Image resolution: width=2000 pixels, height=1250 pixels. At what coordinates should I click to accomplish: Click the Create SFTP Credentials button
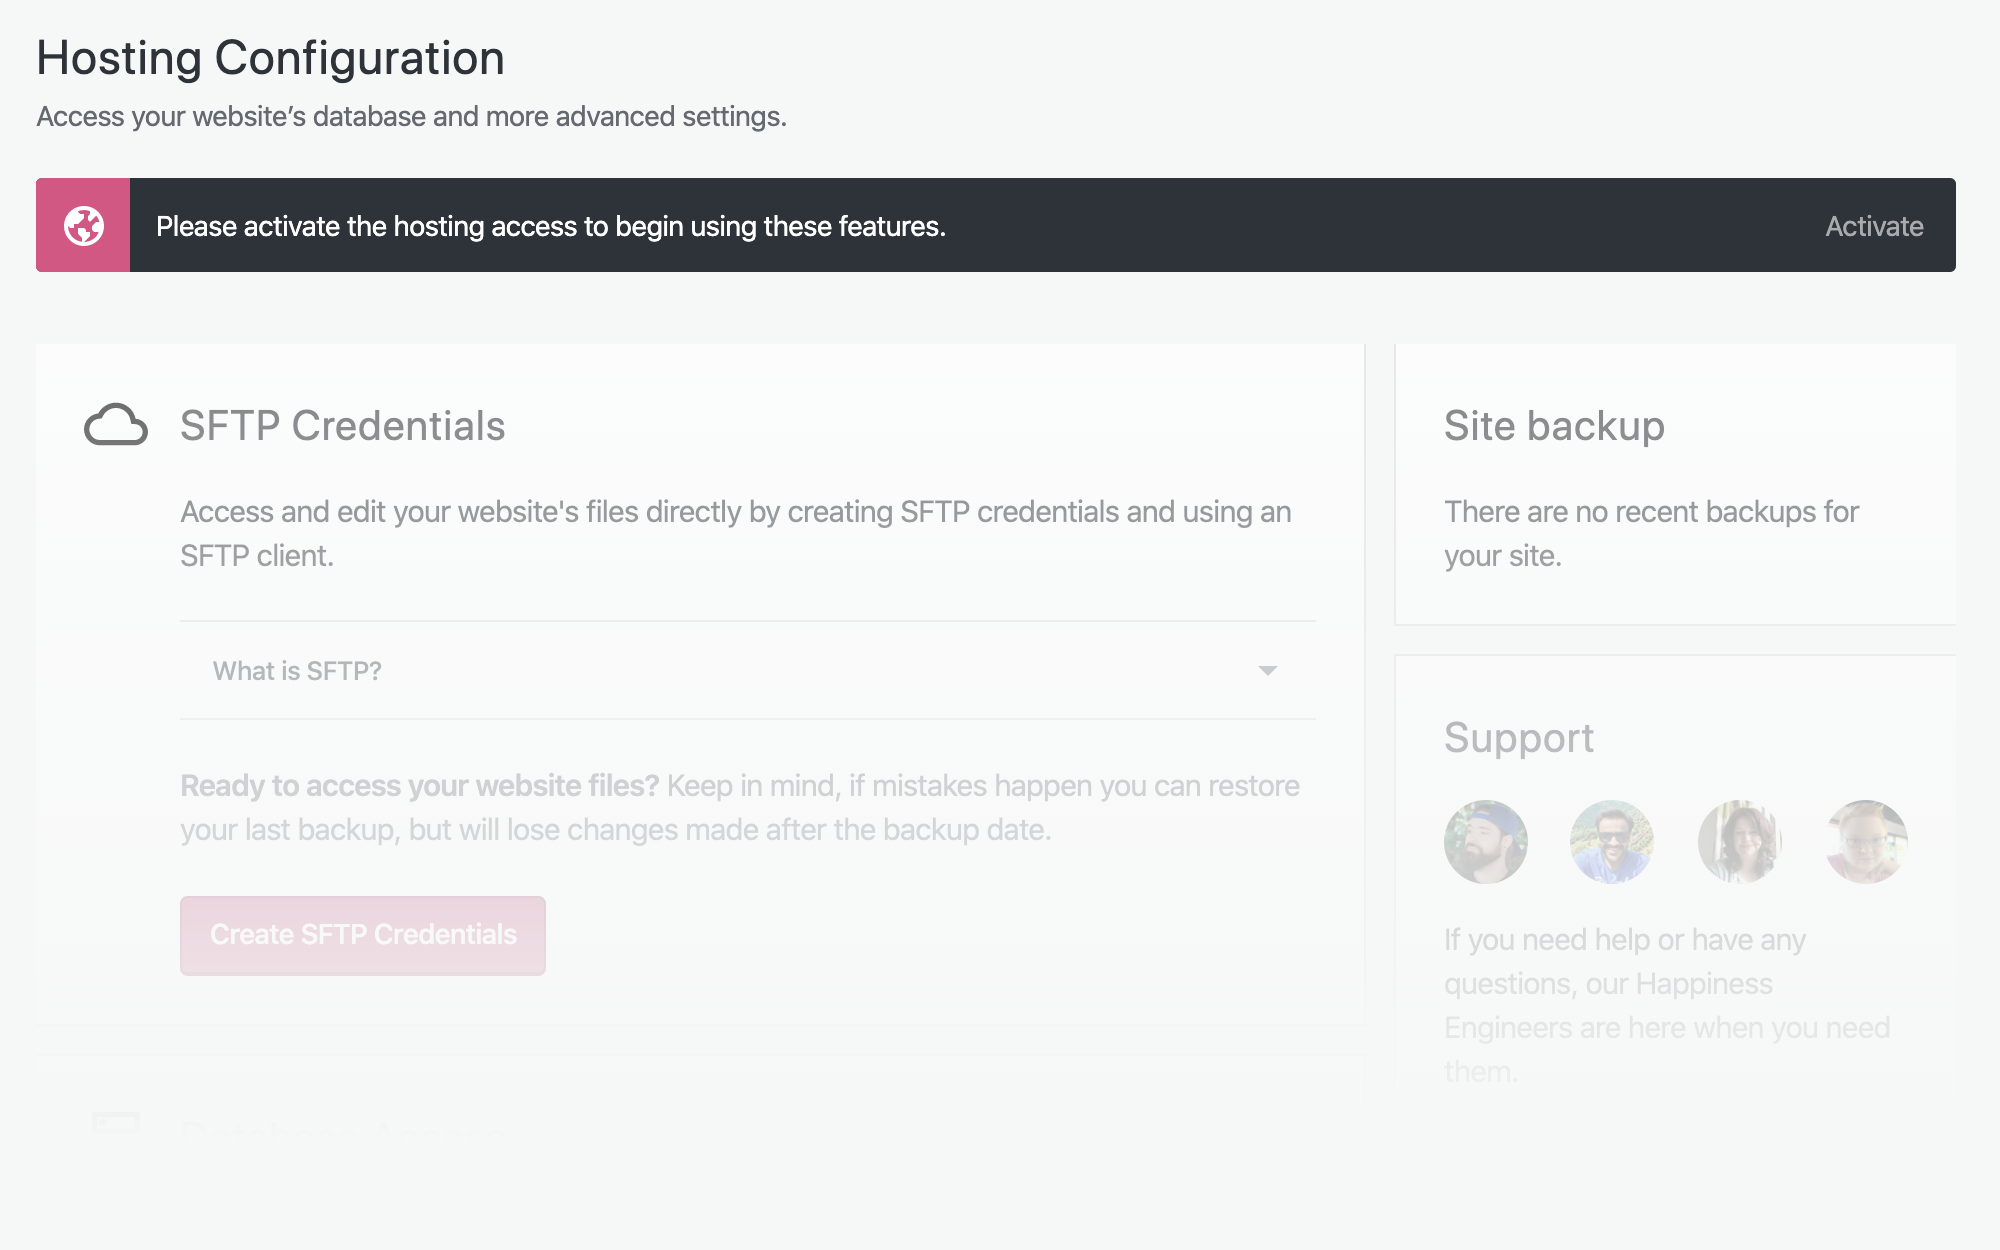coord(363,935)
